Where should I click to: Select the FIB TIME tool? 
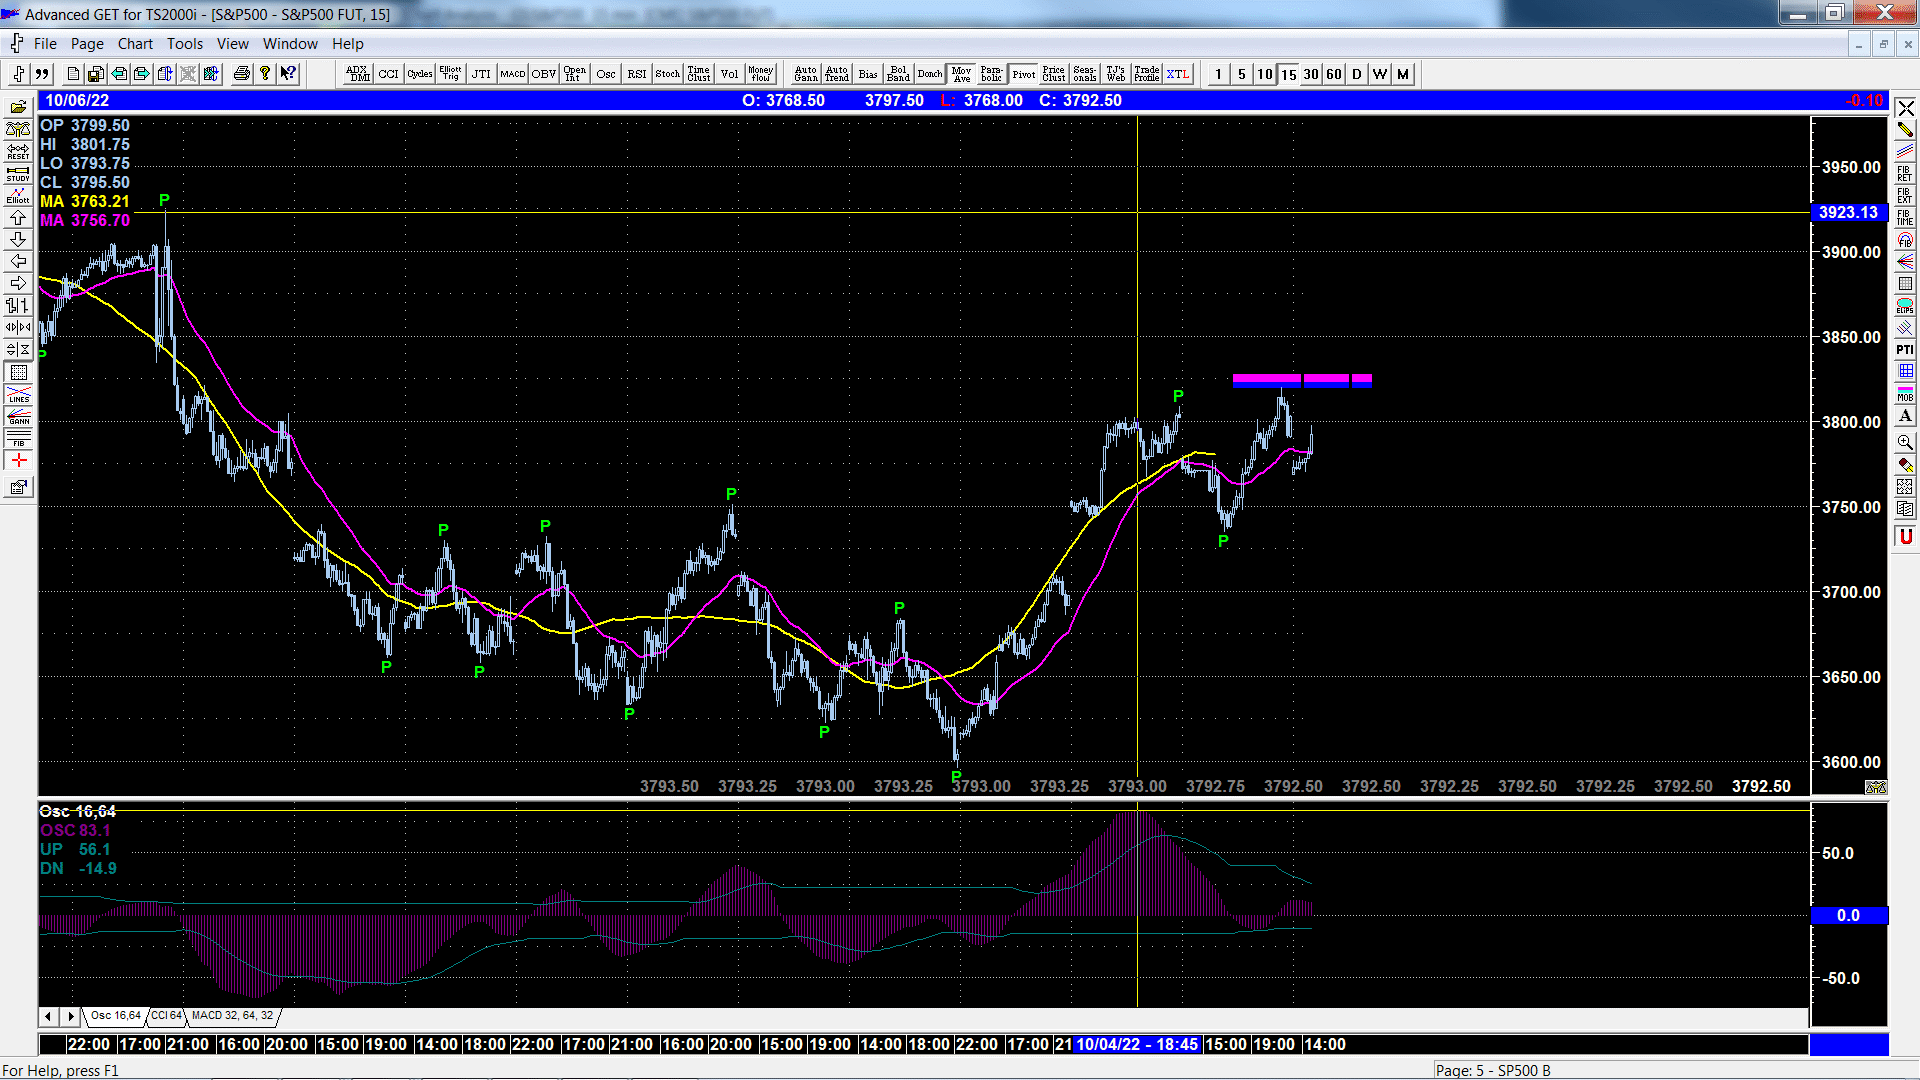pos(1905,218)
